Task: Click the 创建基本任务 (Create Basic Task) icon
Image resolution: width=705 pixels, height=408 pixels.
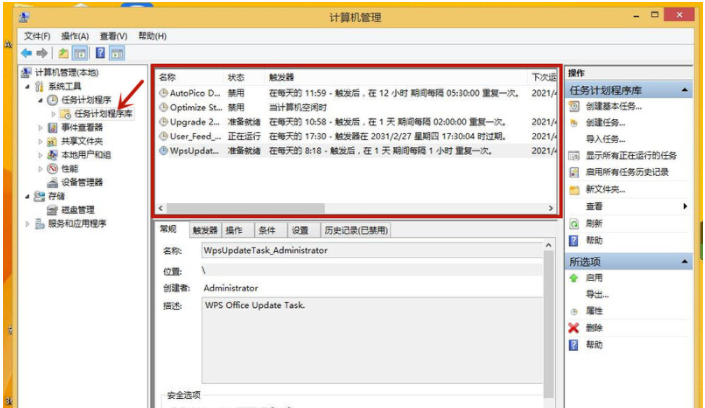Action: tap(573, 106)
